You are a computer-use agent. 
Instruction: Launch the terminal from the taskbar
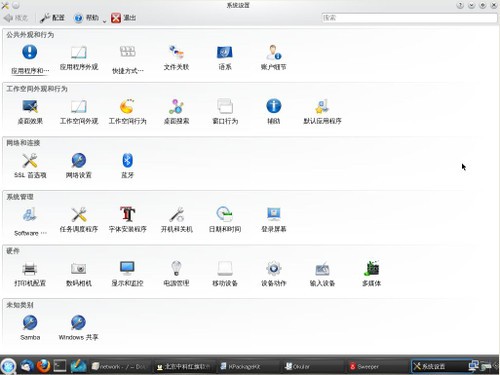tap(60, 366)
